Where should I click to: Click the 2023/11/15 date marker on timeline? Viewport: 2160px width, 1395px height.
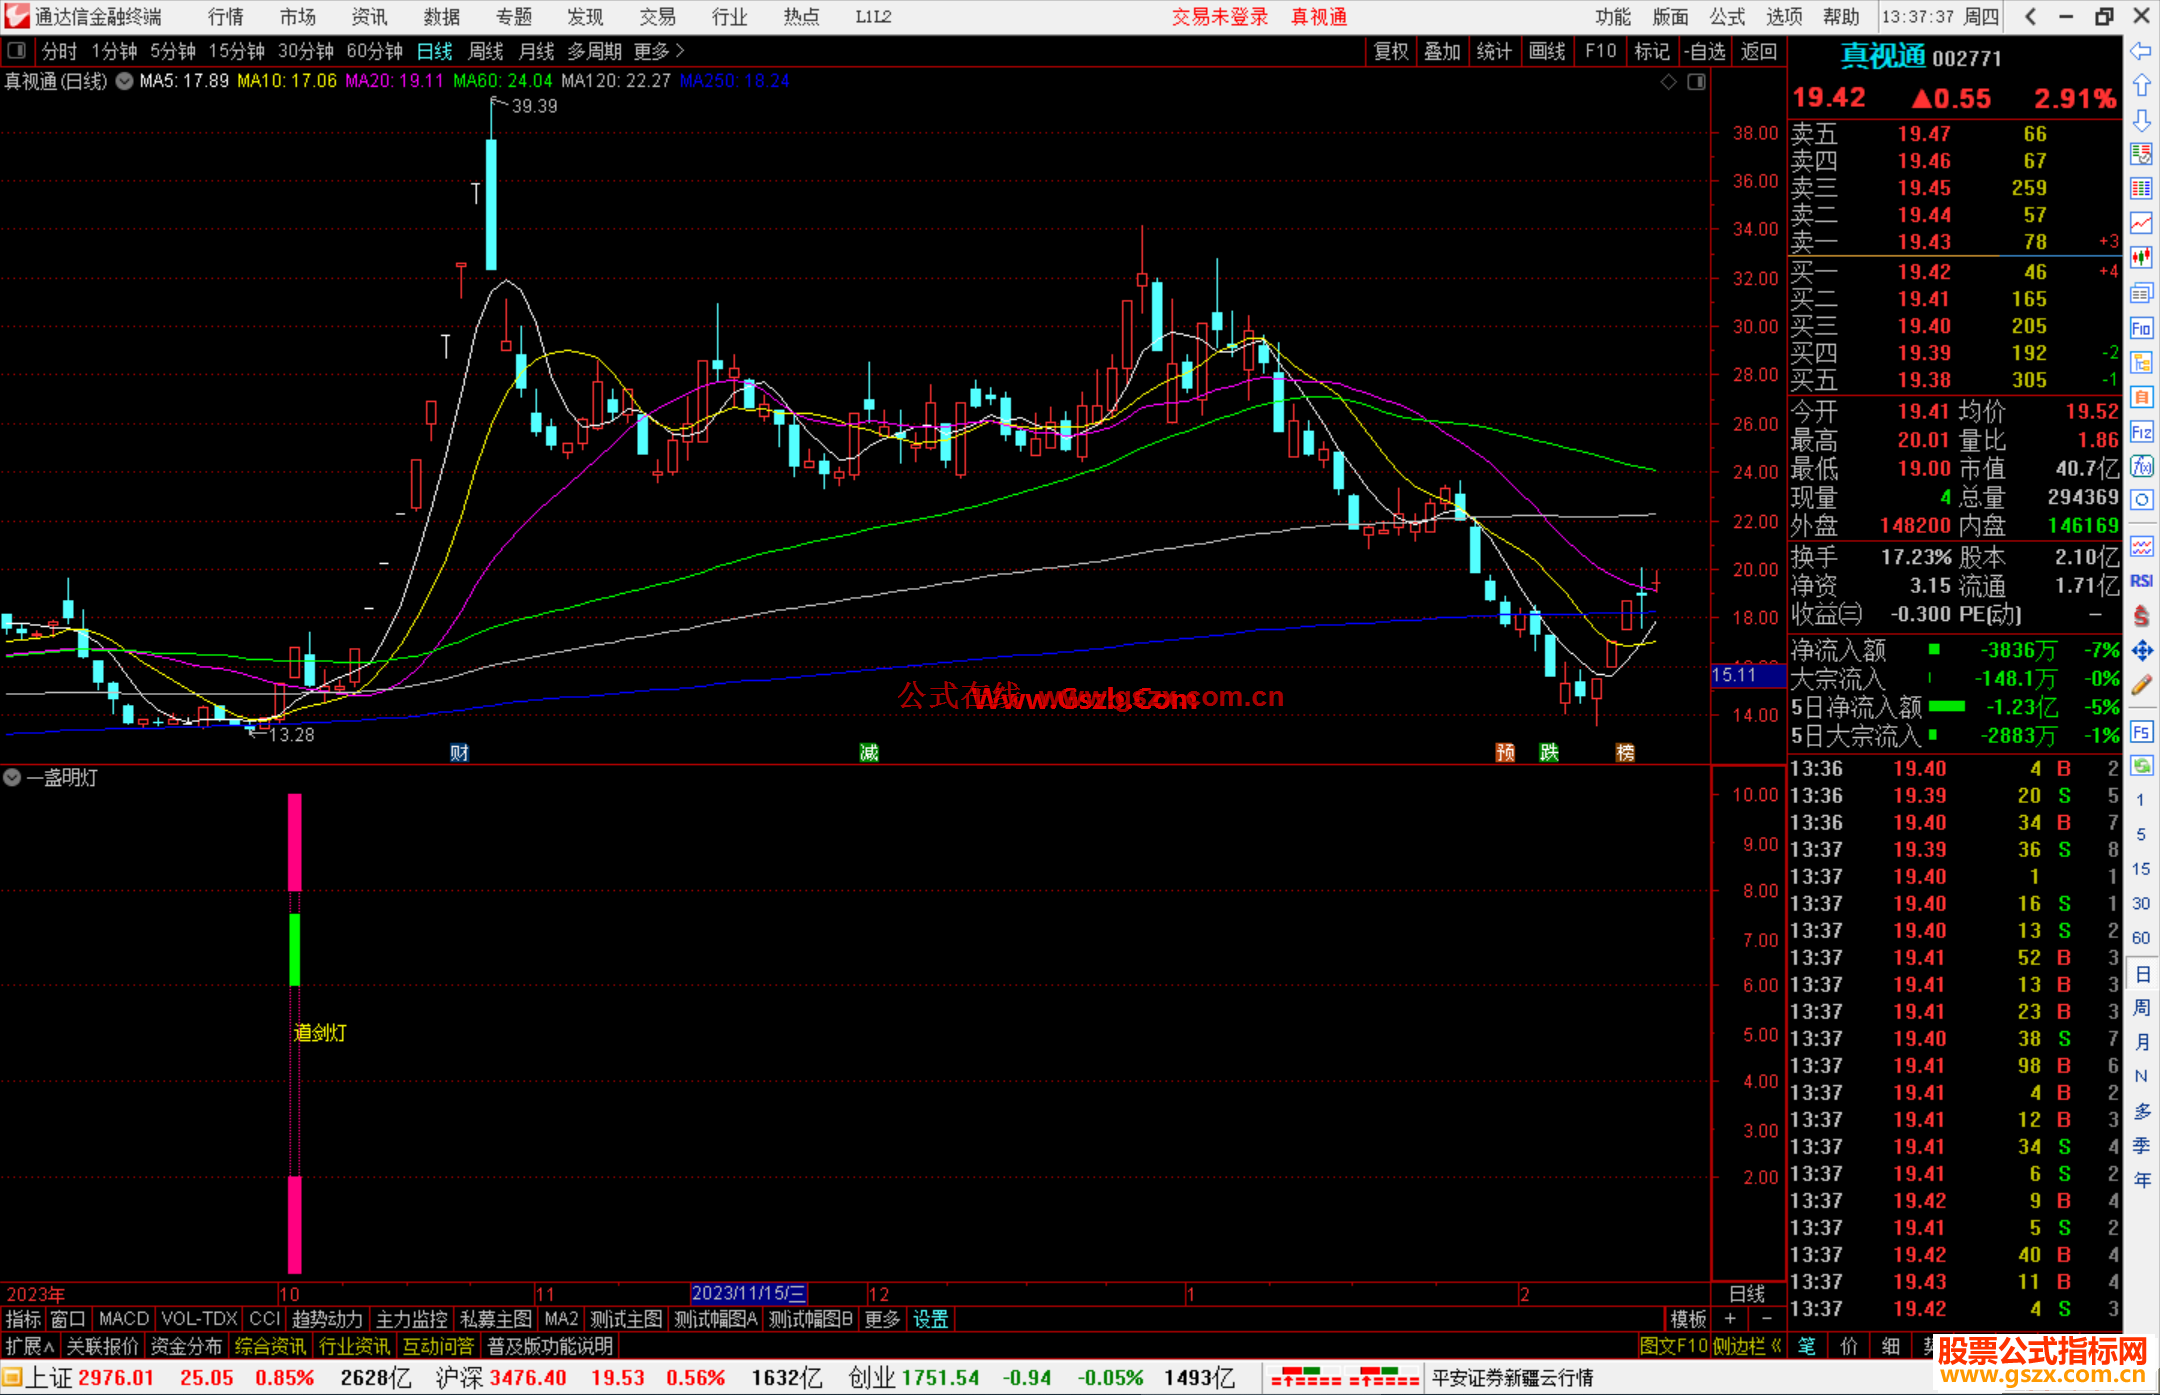(748, 1294)
